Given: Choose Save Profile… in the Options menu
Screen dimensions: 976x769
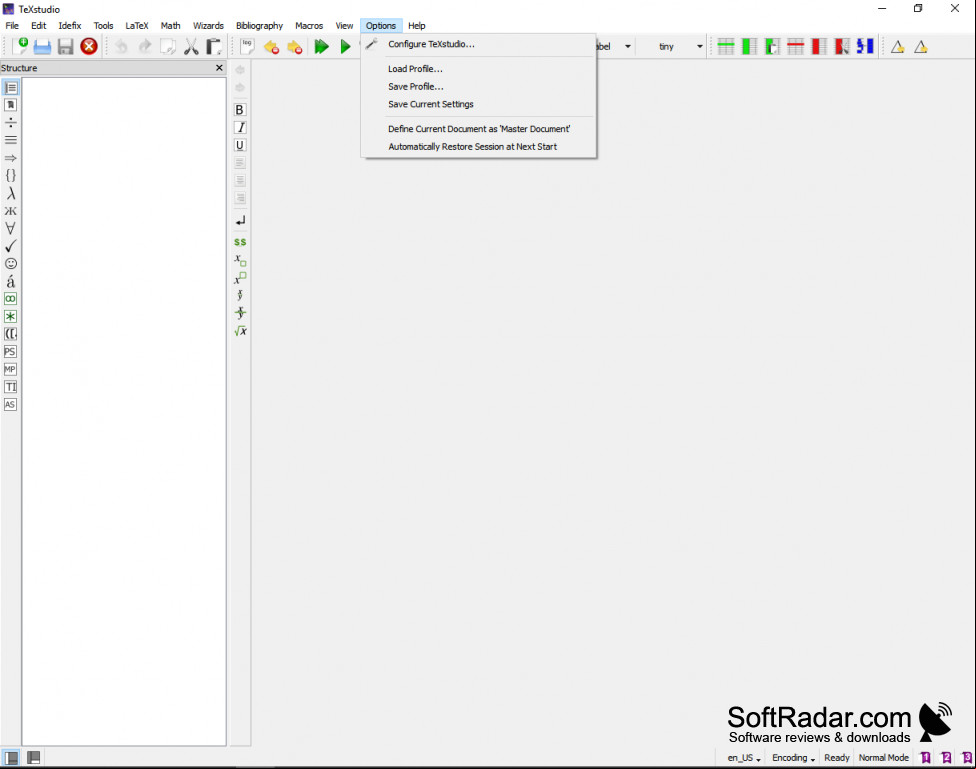Looking at the screenshot, I should (416, 87).
